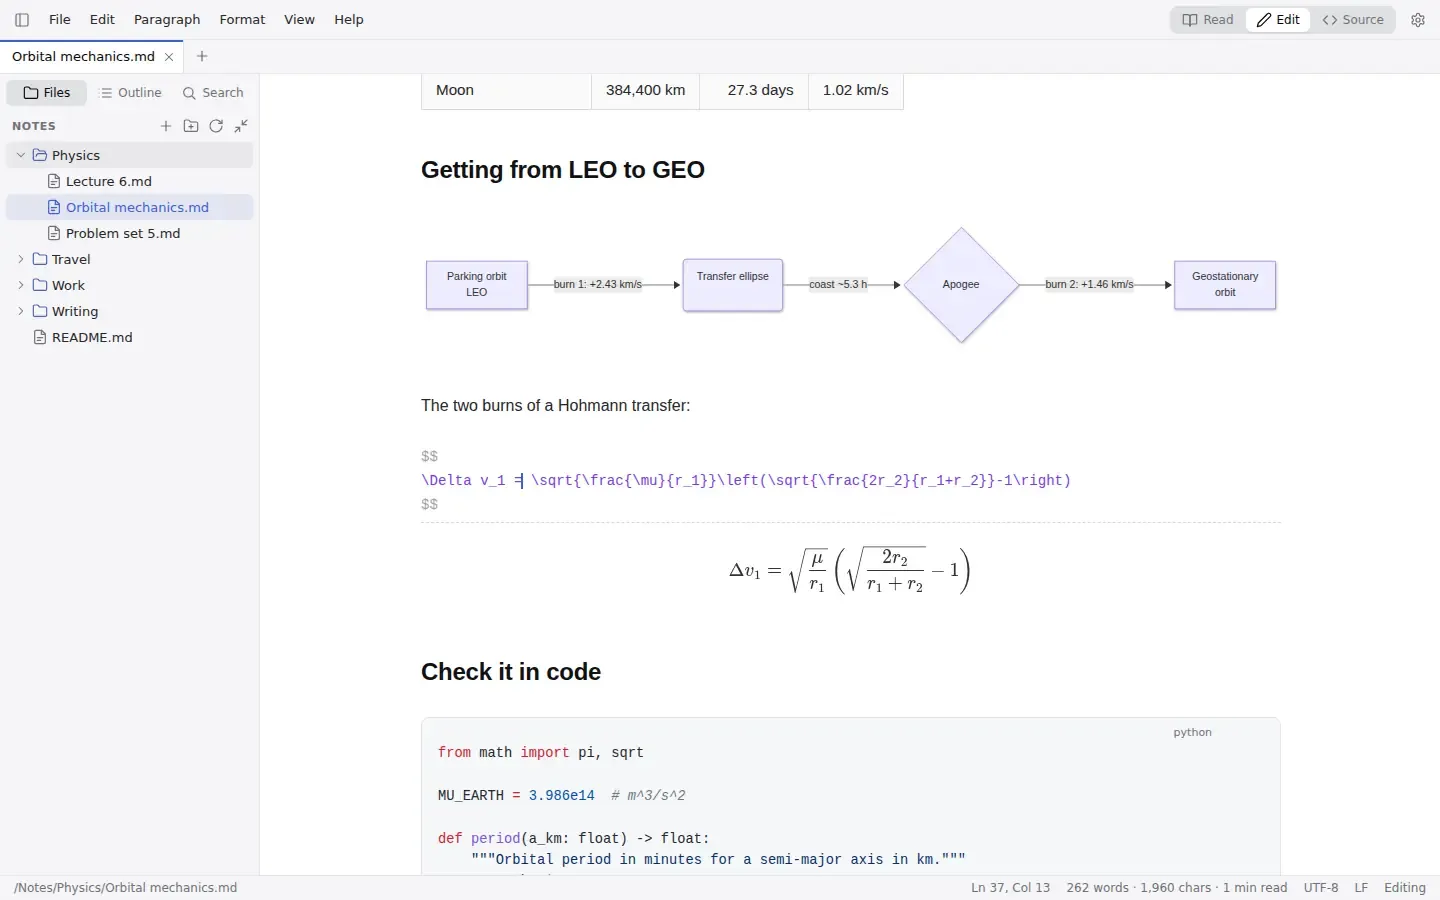Create a new folder in Notes
This screenshot has height=900, width=1440.
[191, 126]
